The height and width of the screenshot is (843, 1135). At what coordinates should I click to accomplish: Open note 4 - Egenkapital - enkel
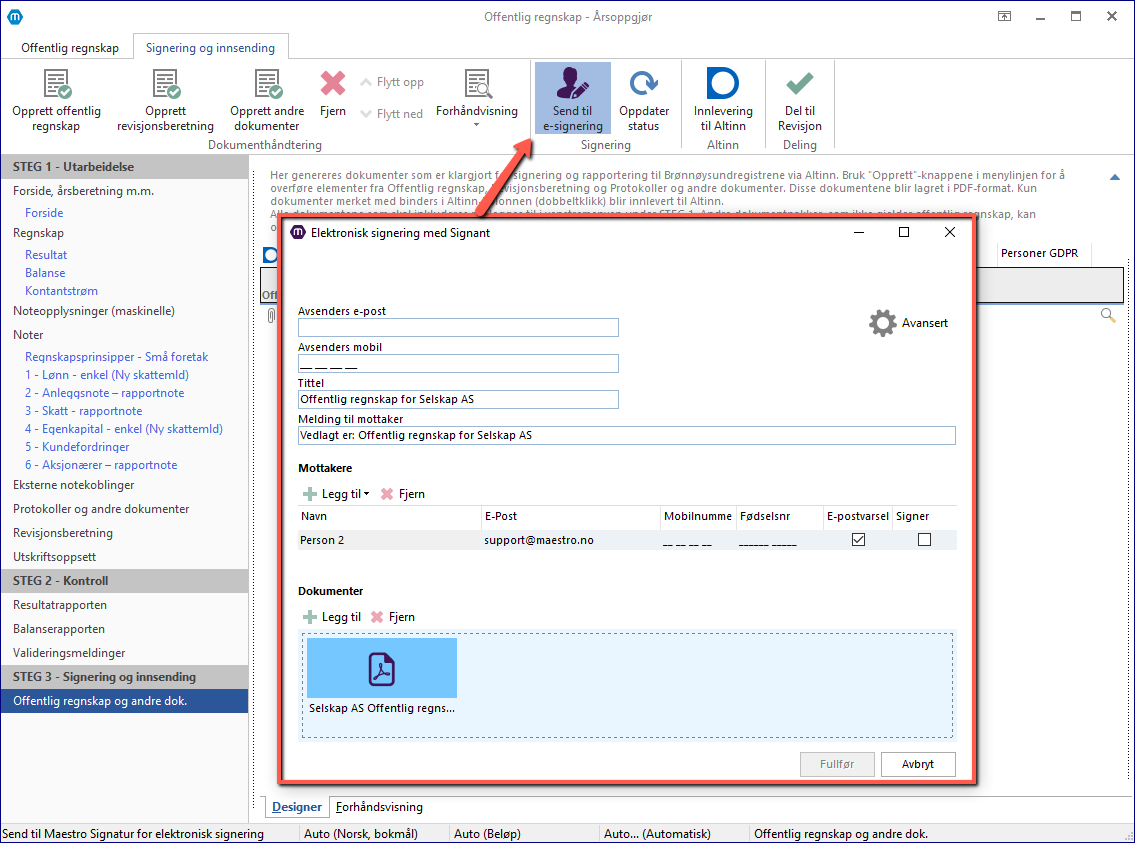click(124, 429)
